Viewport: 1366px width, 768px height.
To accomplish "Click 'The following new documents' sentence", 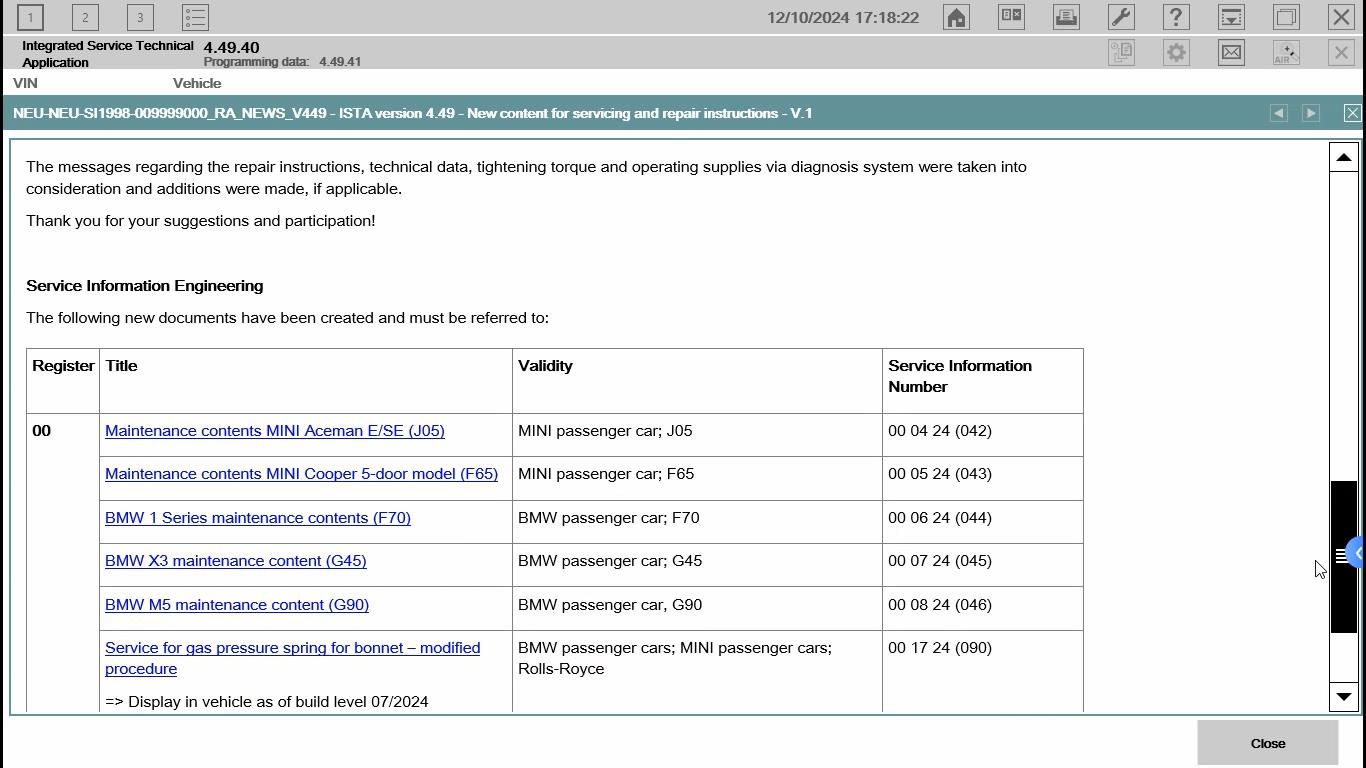I will (x=288, y=318).
